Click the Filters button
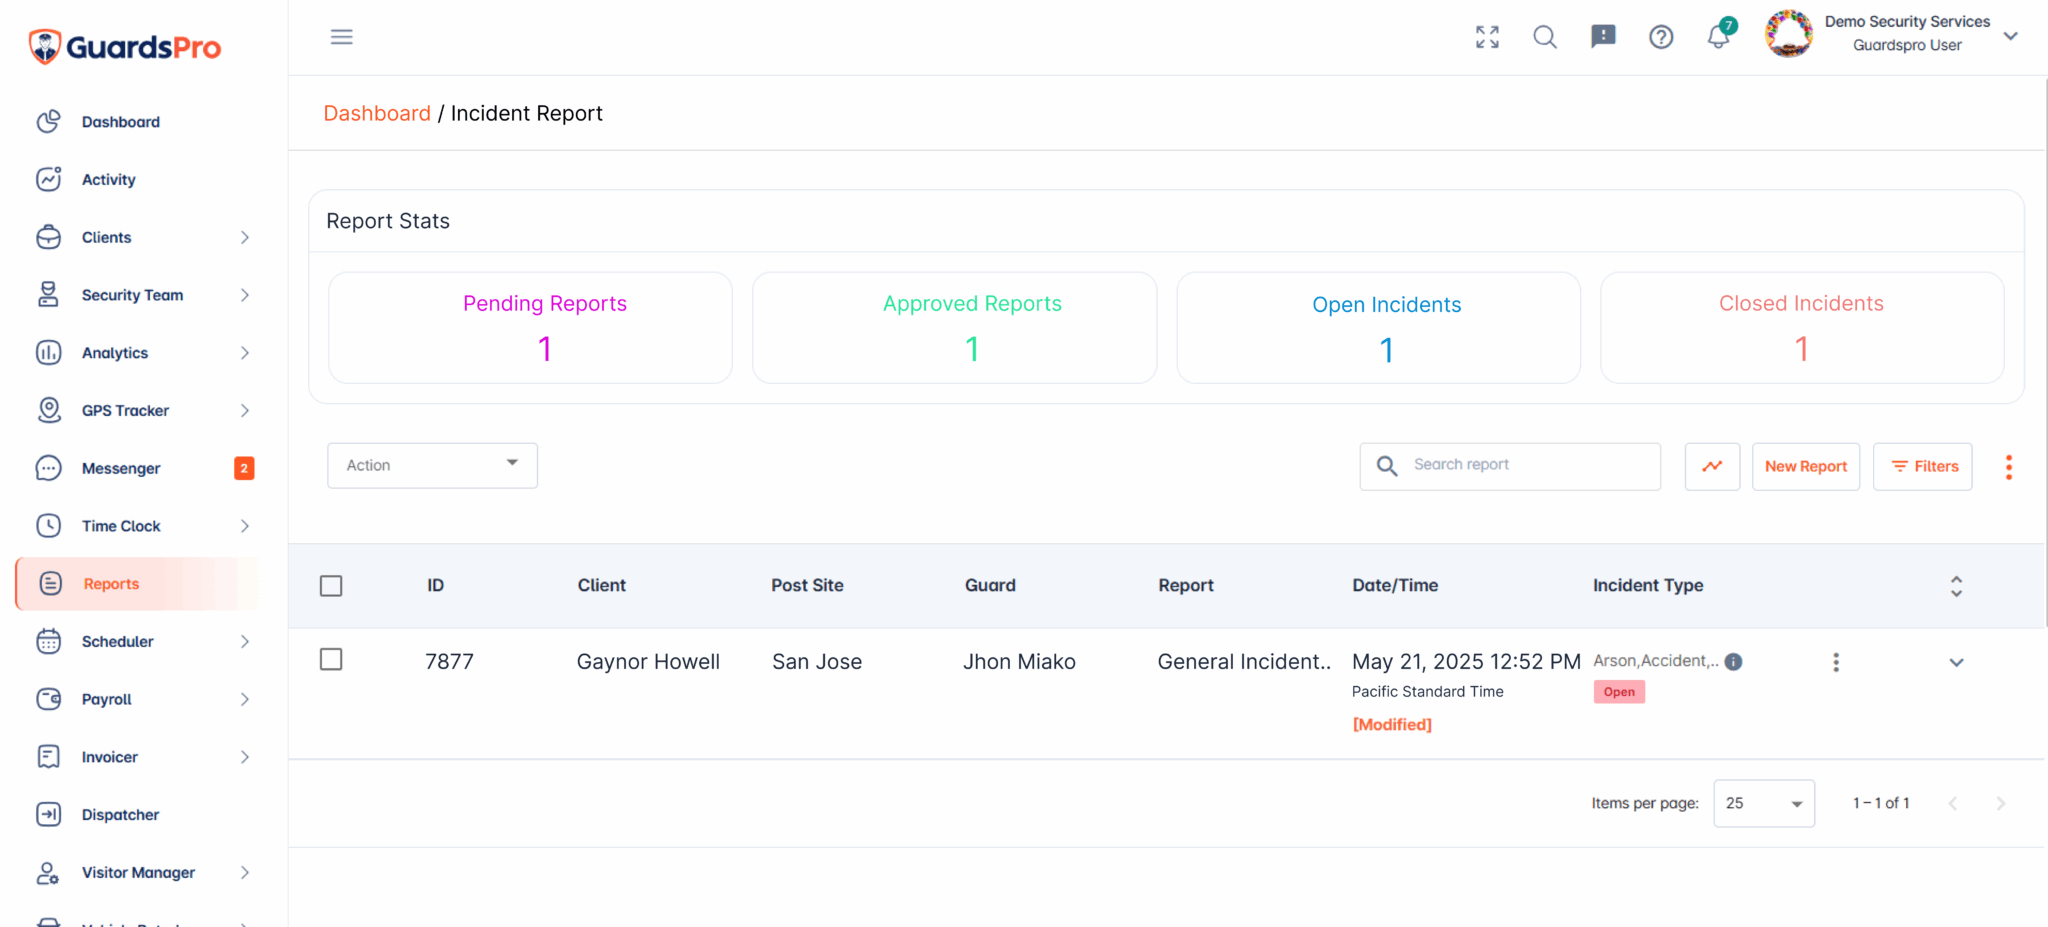 pos(1922,466)
